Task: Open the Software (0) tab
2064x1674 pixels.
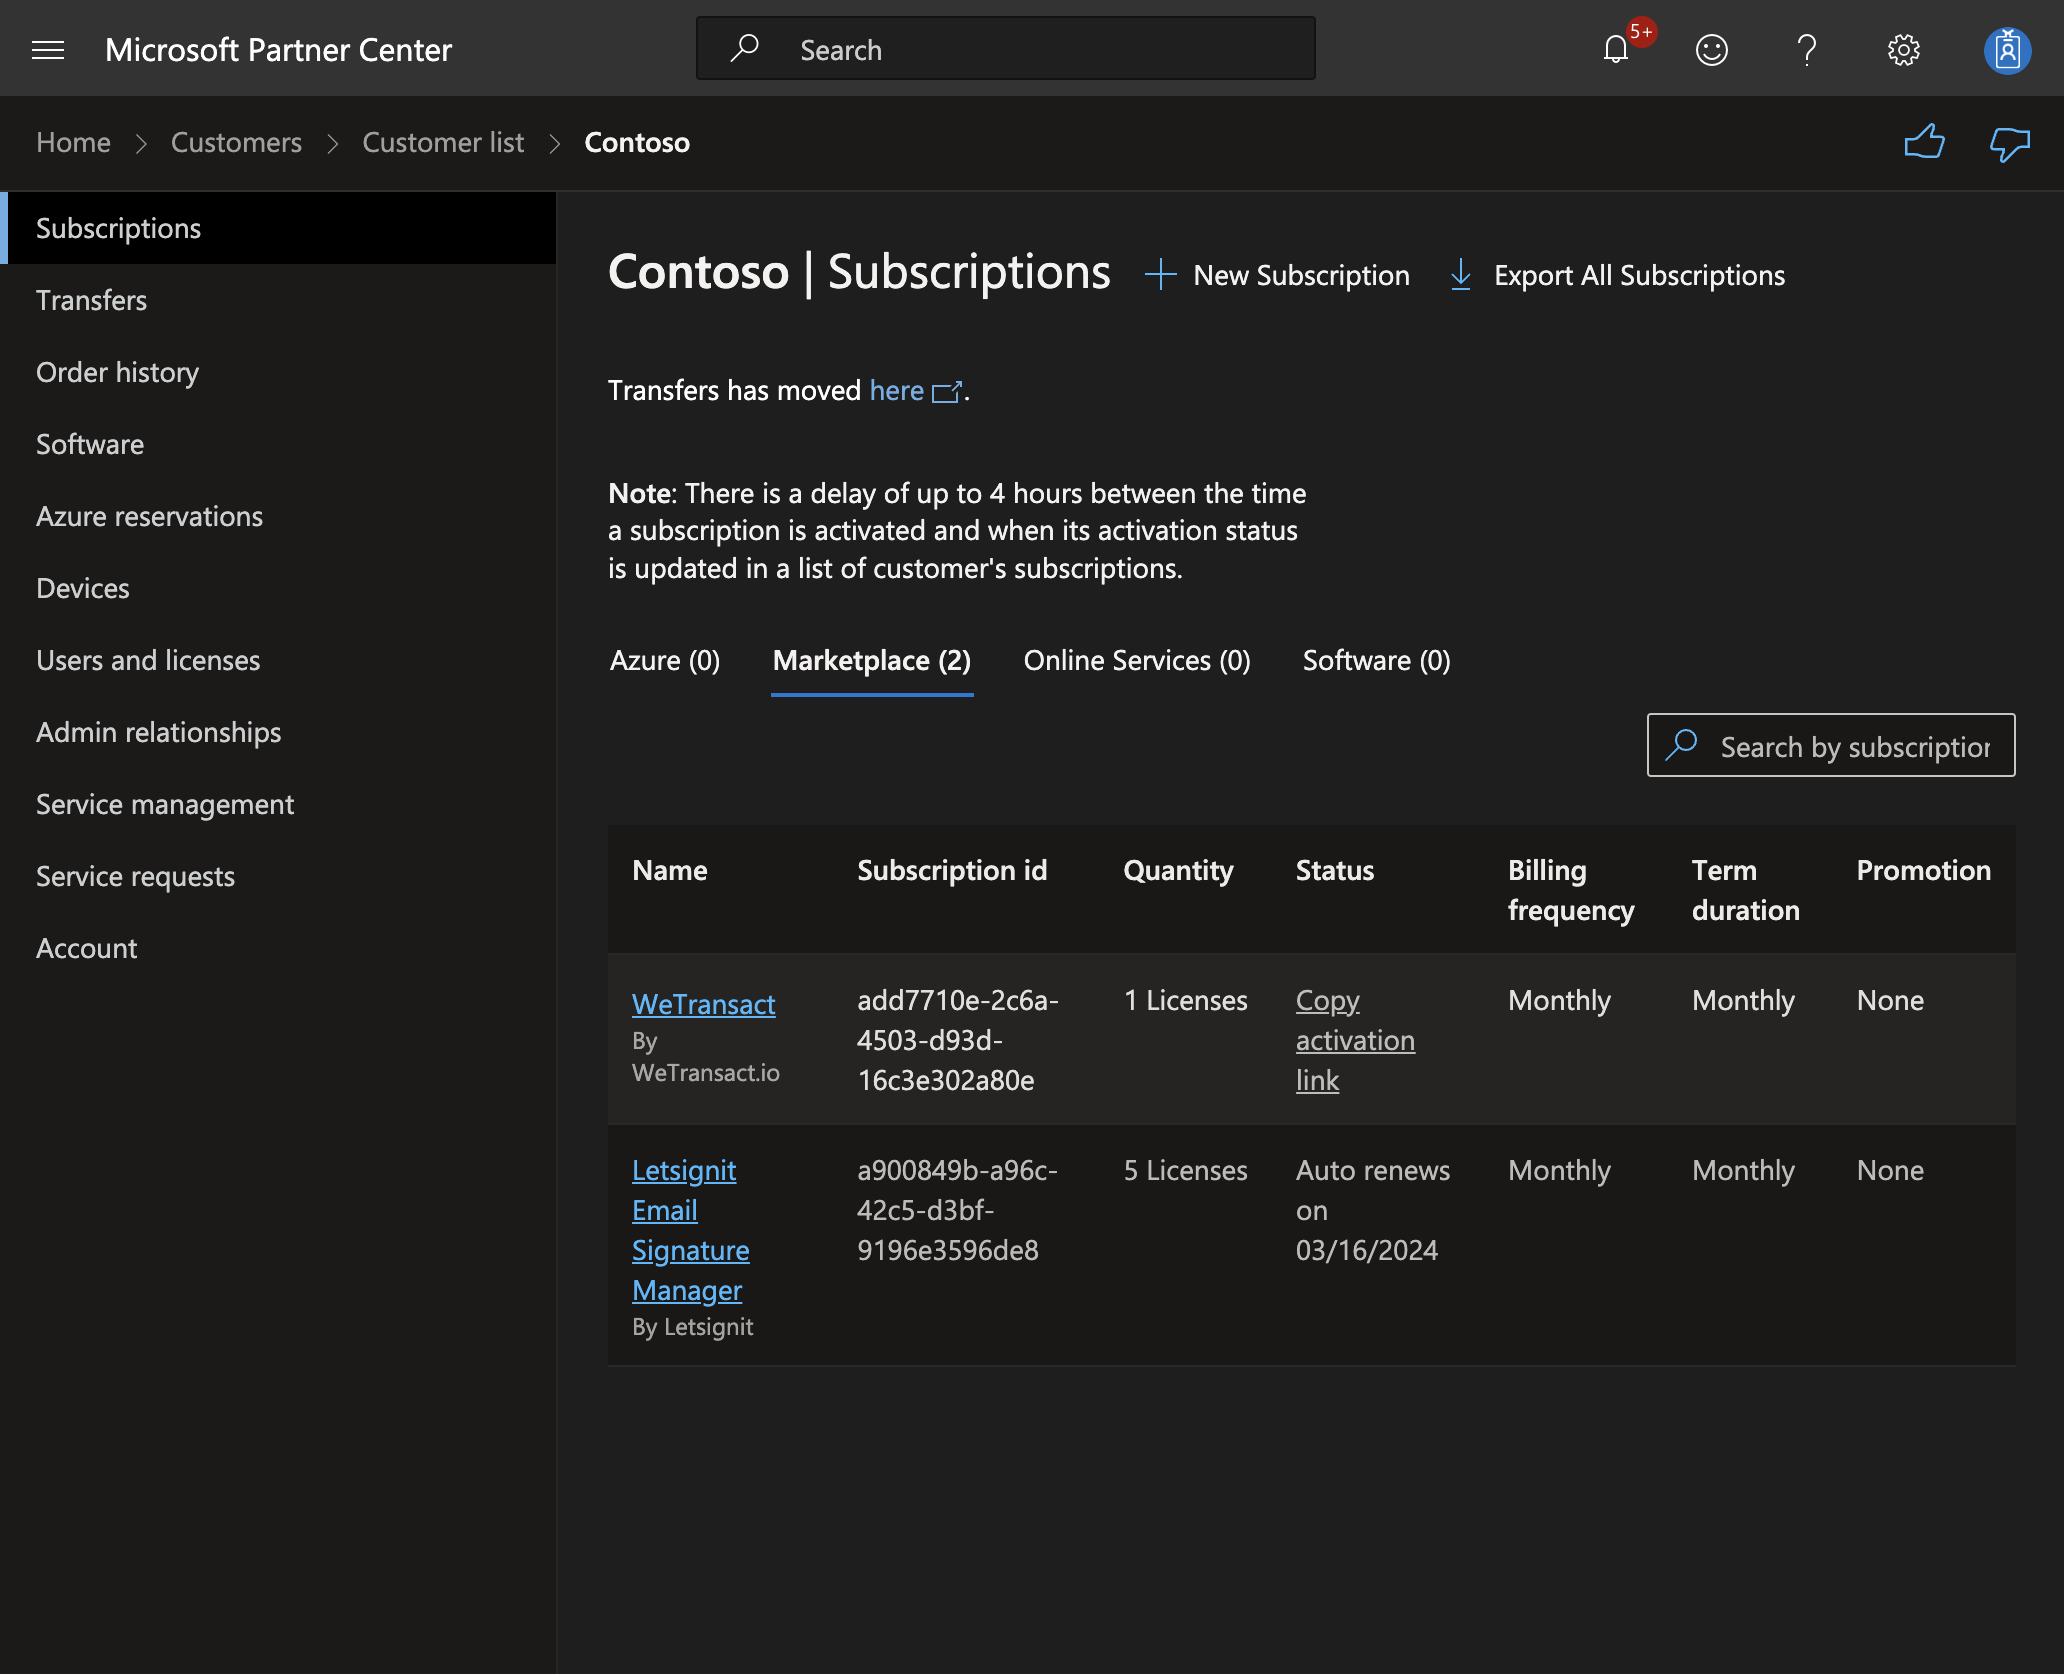Action: tap(1376, 660)
